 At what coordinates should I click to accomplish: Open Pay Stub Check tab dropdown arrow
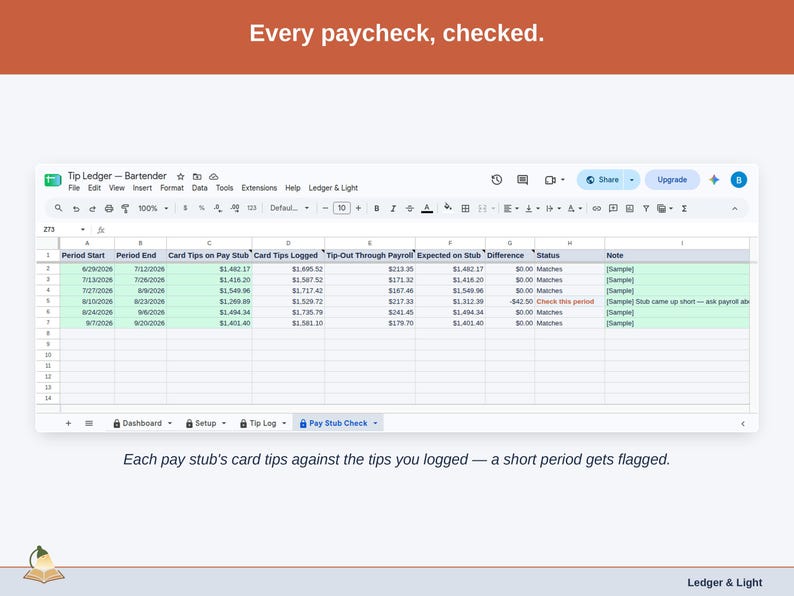tap(375, 423)
